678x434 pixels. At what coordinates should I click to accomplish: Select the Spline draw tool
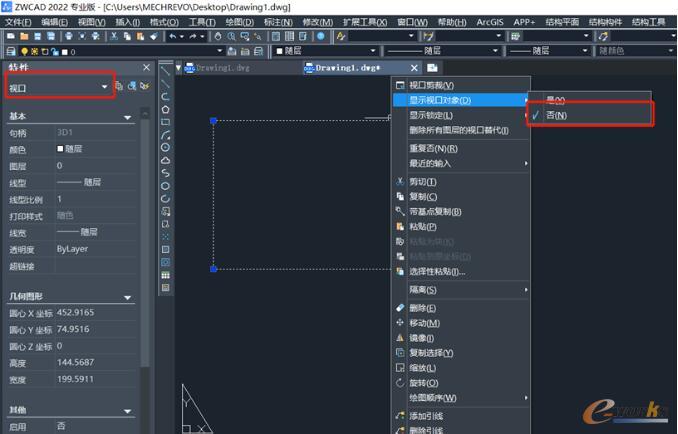[165, 173]
